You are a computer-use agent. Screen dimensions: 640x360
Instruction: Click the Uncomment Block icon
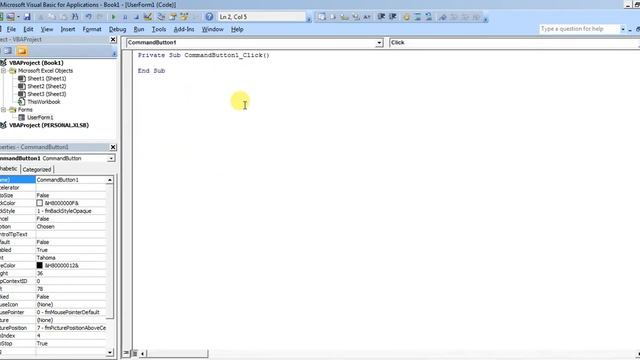pyautogui.click(x=429, y=17)
